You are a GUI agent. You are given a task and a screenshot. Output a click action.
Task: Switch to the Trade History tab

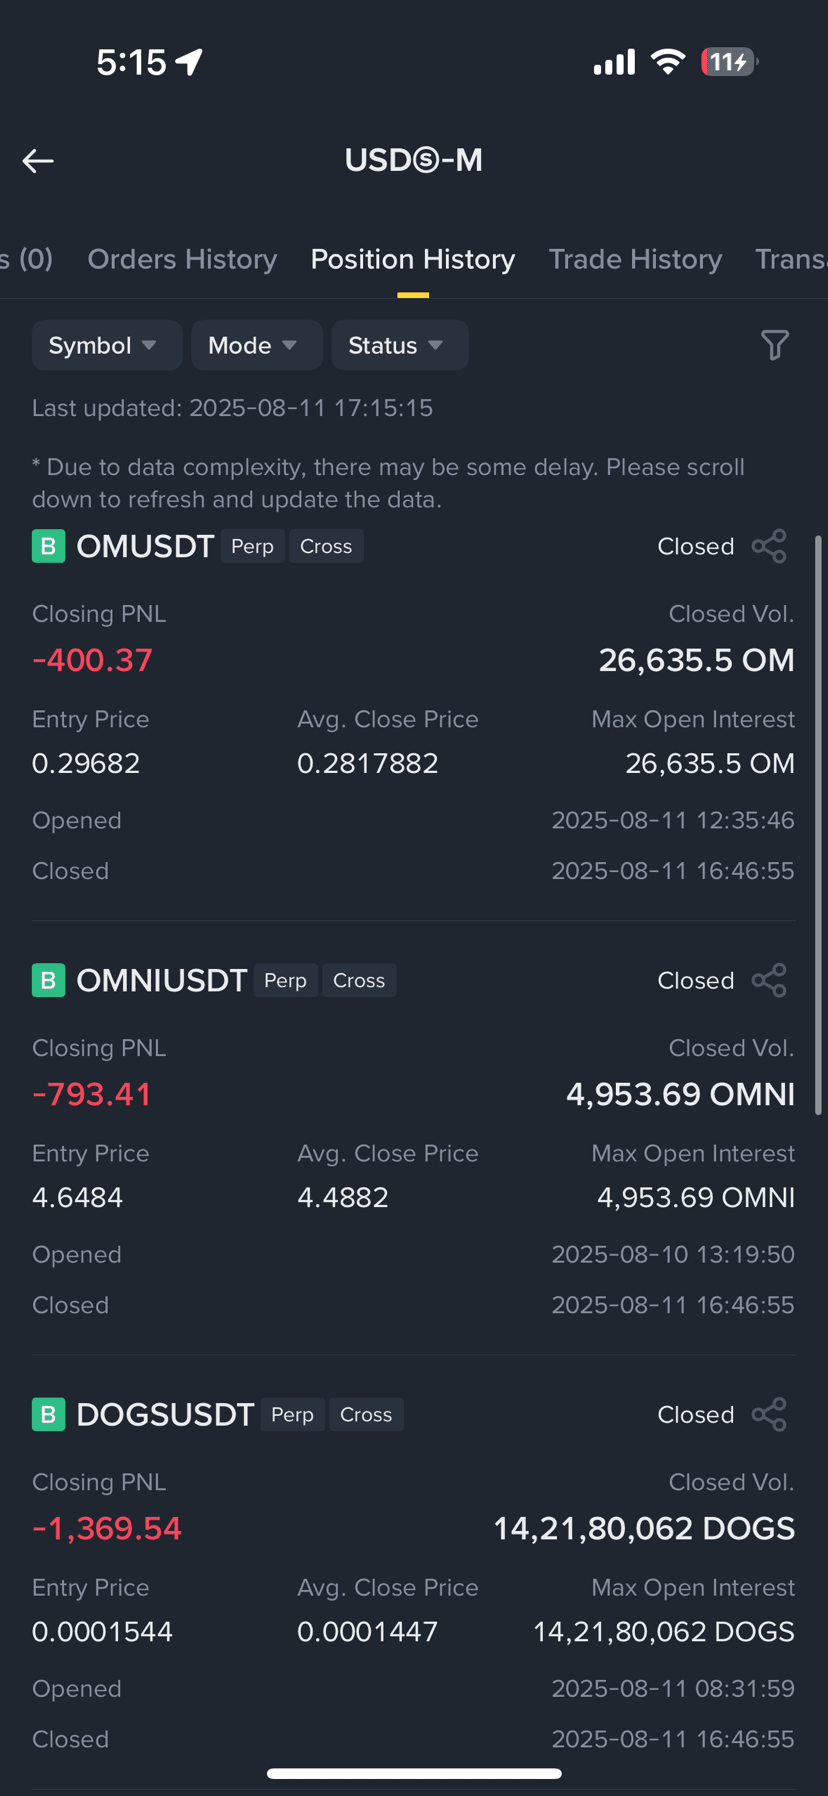click(635, 259)
